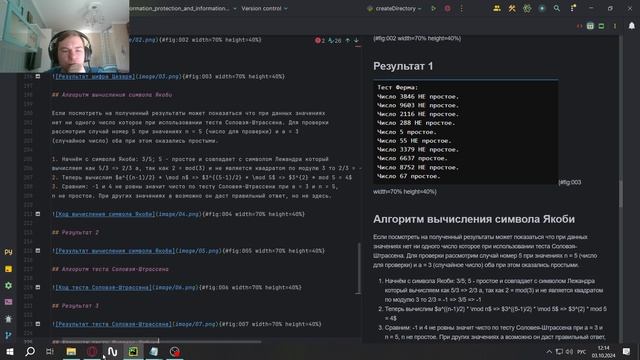Open Search Everywhere magnifier
640x360 pixels.
coord(556,8)
